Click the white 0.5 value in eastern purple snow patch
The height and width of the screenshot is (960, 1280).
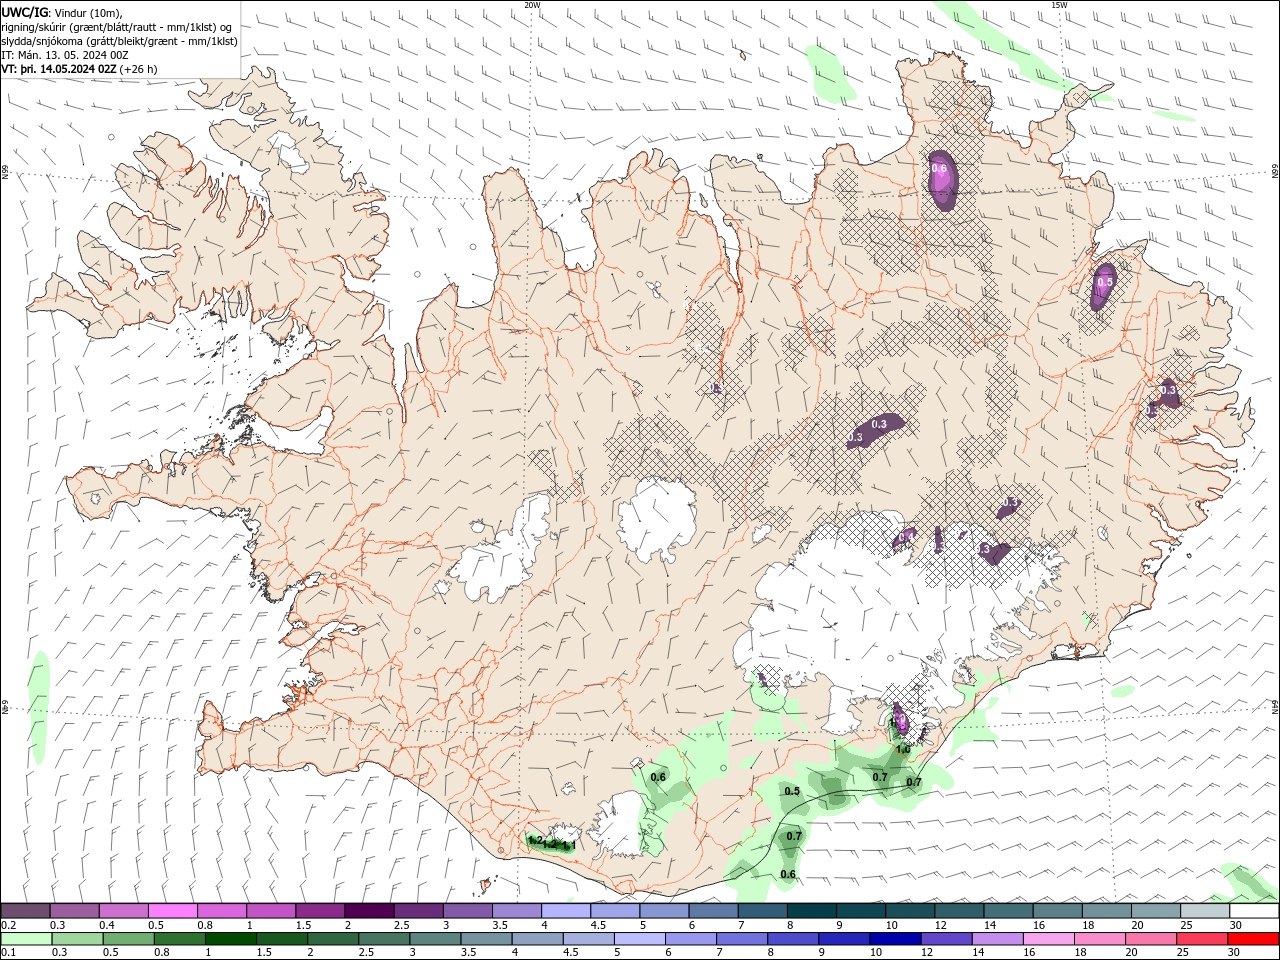coord(1104,283)
